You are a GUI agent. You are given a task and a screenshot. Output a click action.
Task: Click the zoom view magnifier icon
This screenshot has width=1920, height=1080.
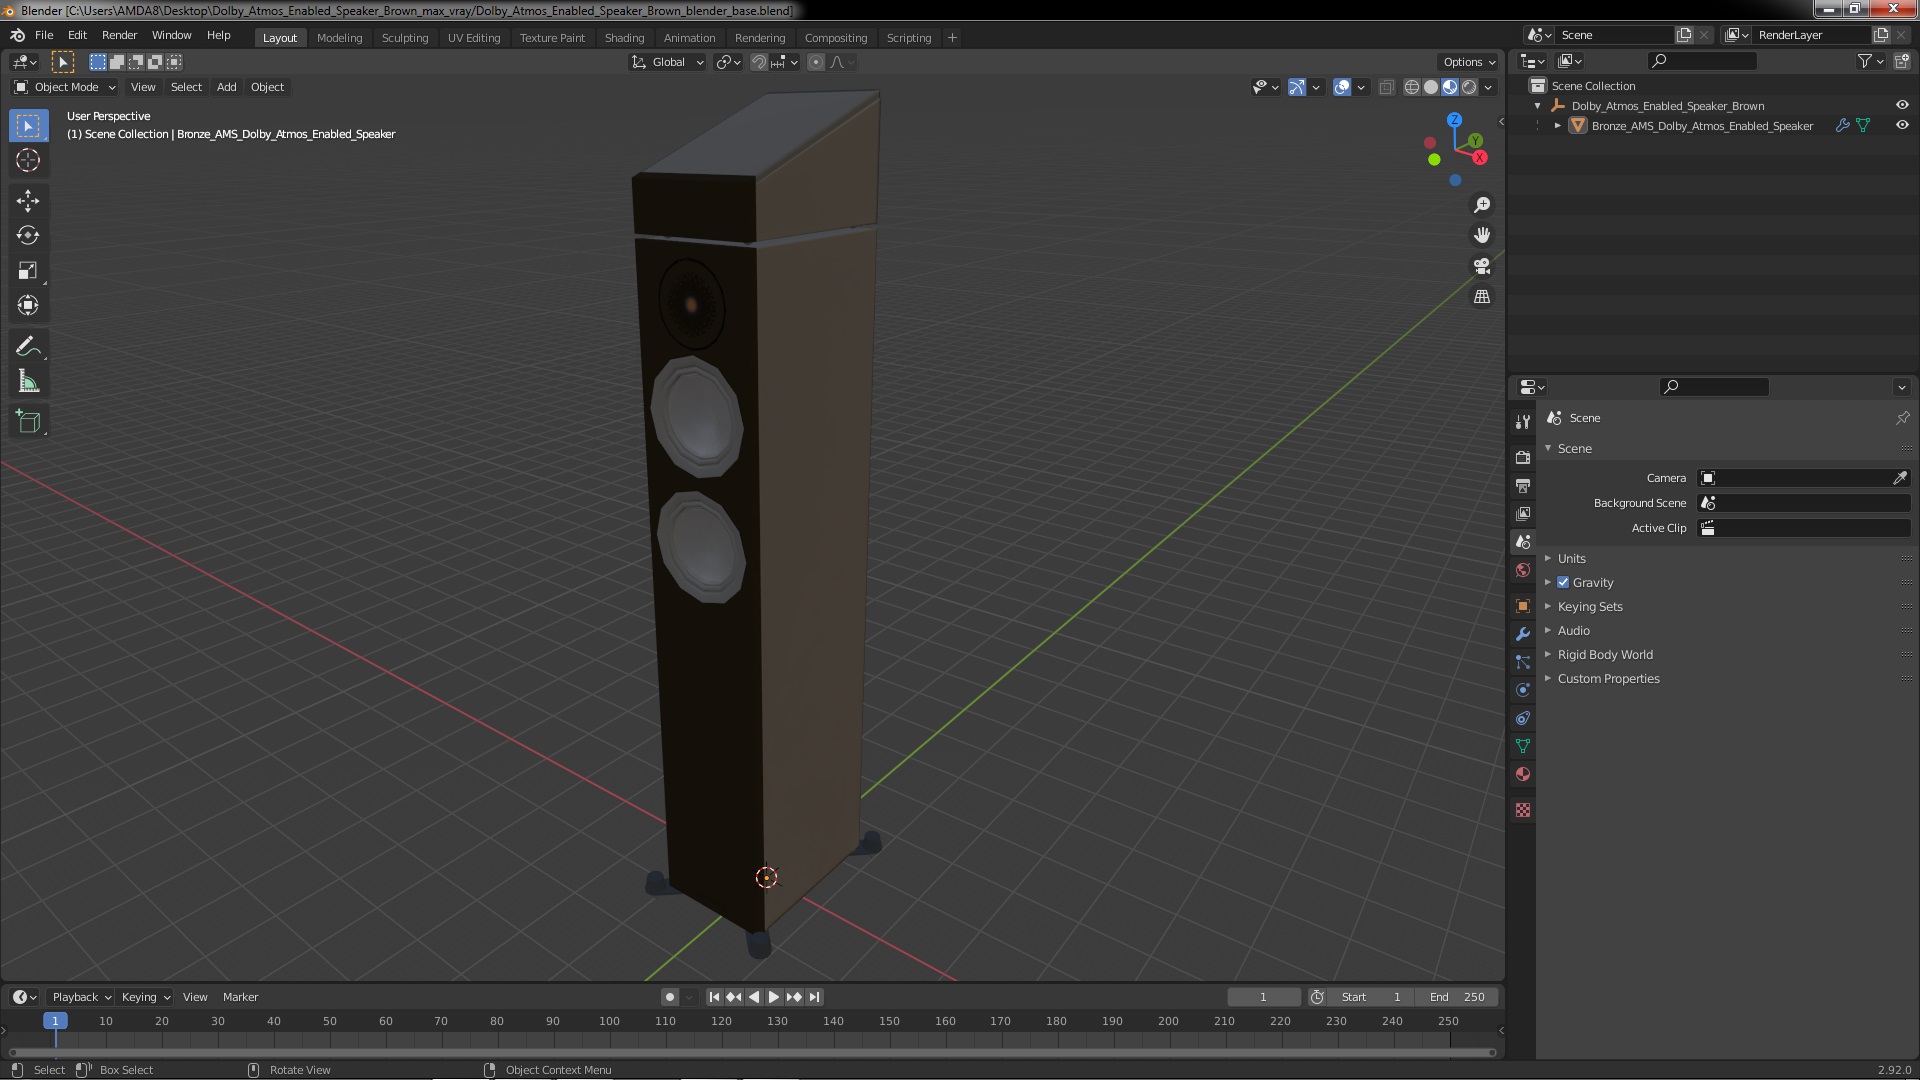(x=1482, y=205)
